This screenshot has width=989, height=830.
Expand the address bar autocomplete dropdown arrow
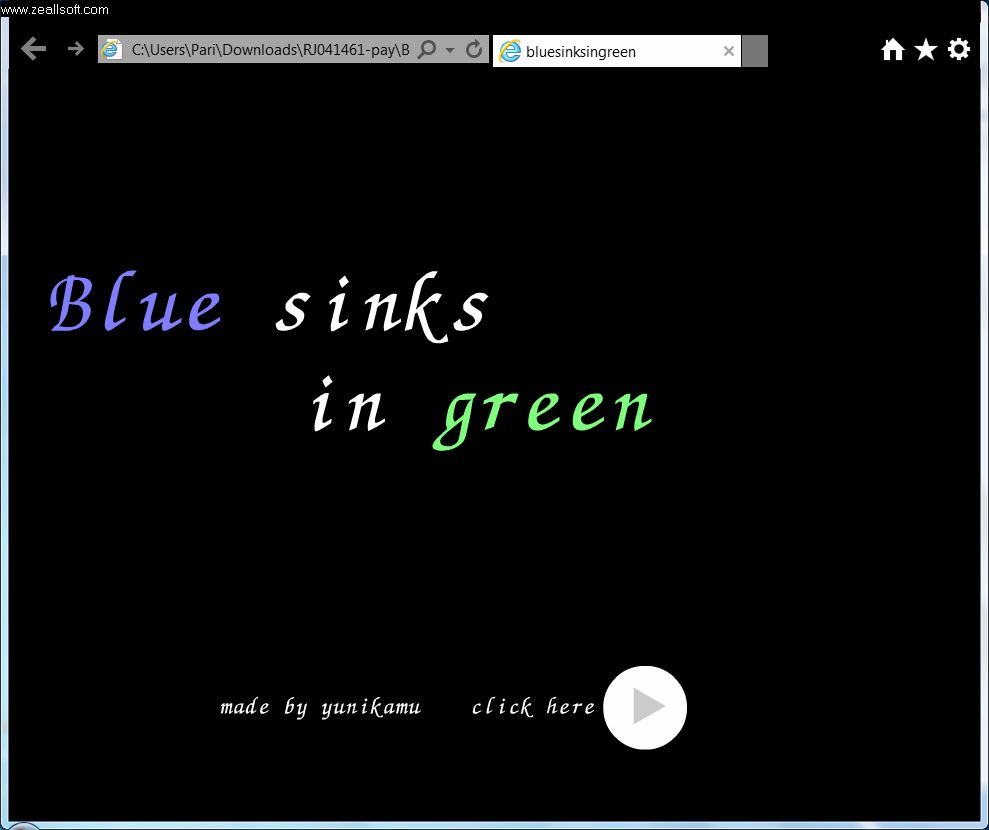450,50
